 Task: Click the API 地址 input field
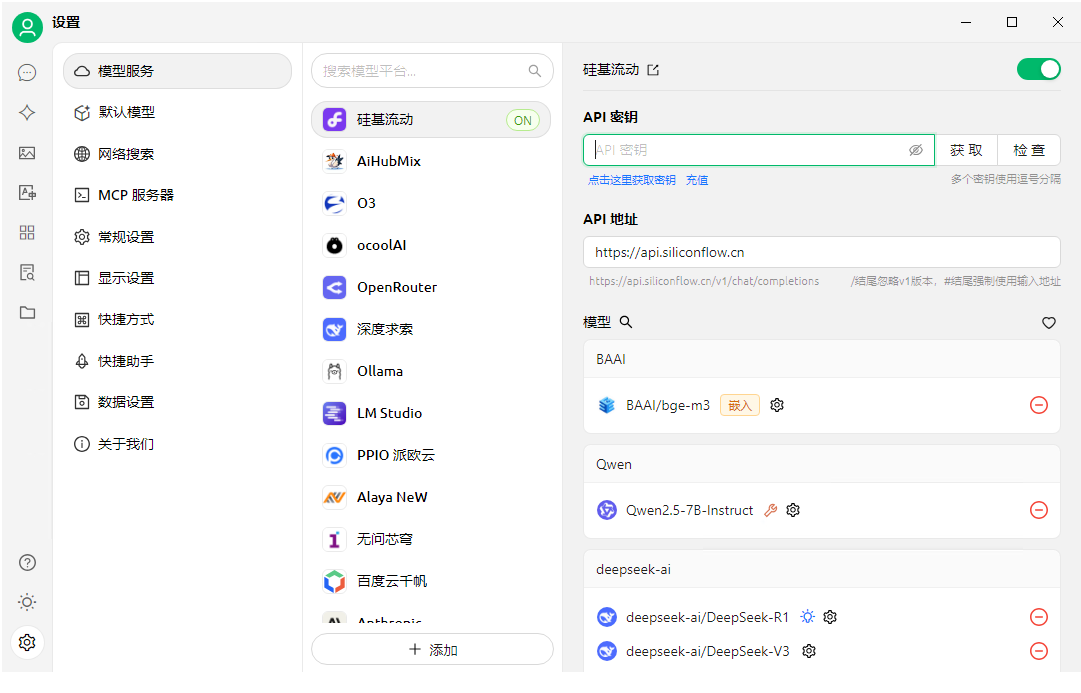point(821,252)
